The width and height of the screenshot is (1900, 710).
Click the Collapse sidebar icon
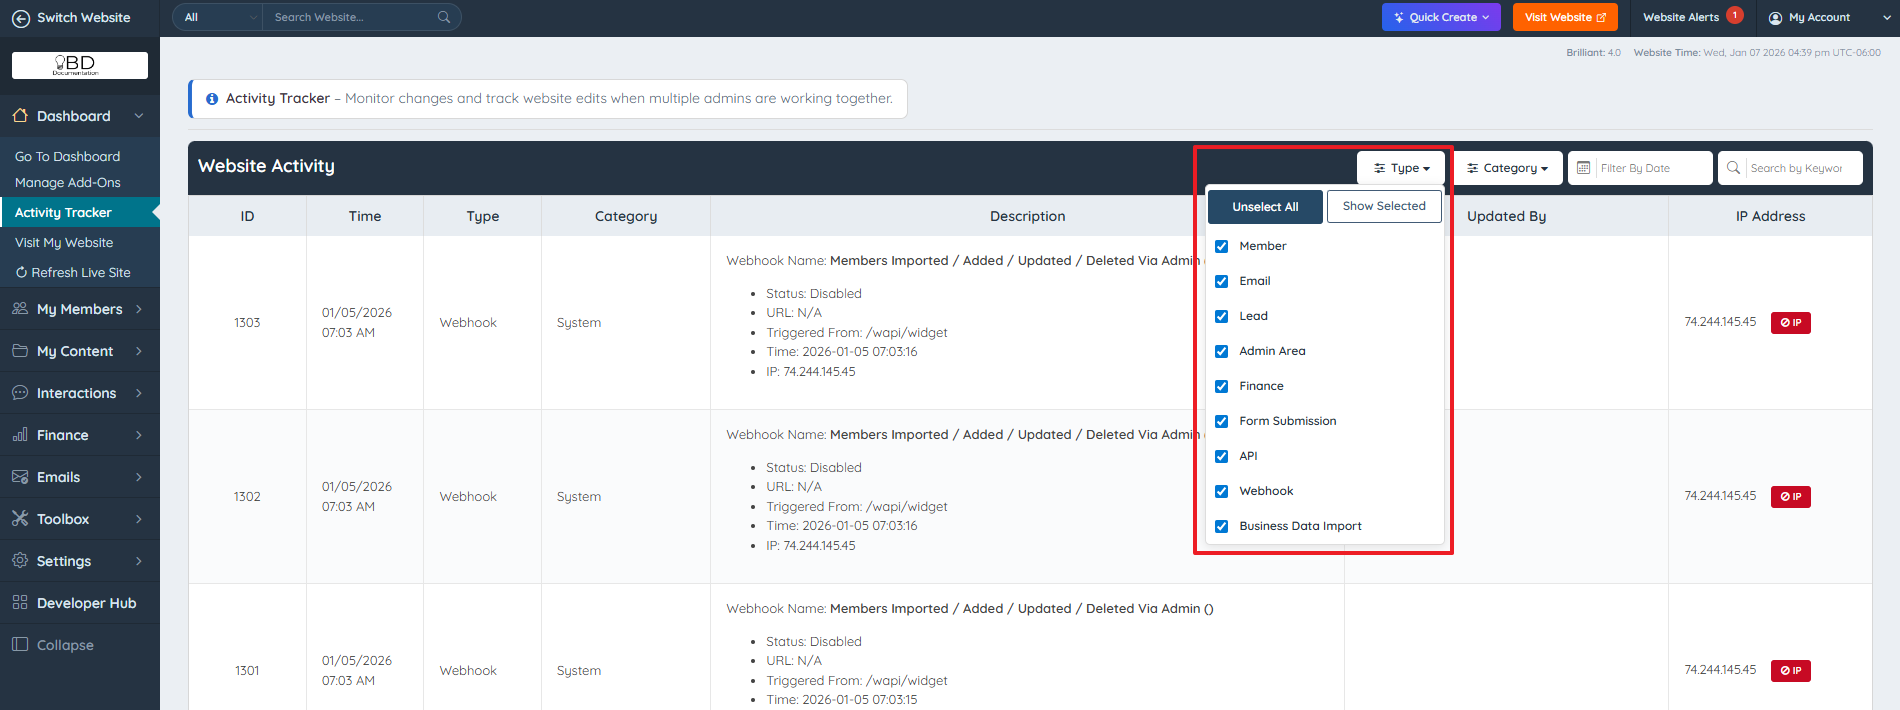(20, 645)
